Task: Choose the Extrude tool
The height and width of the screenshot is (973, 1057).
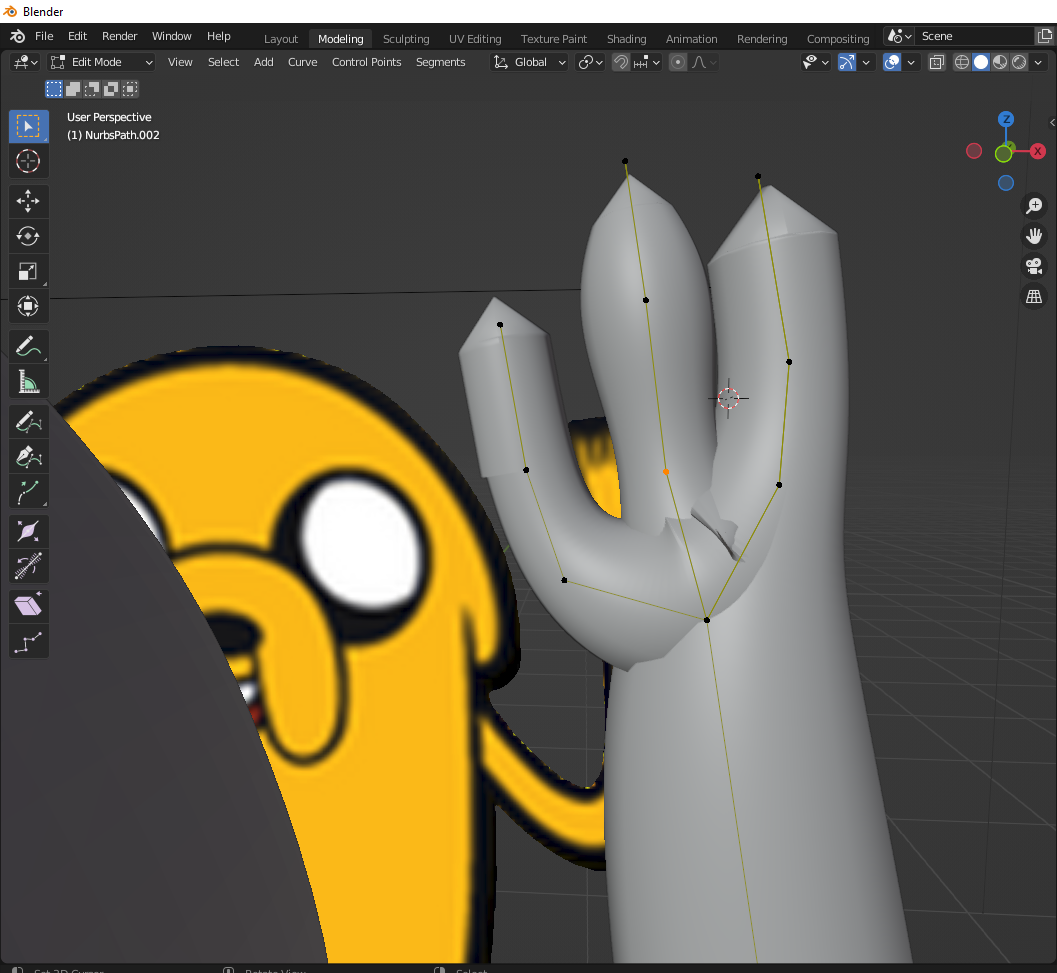Action: point(28,492)
